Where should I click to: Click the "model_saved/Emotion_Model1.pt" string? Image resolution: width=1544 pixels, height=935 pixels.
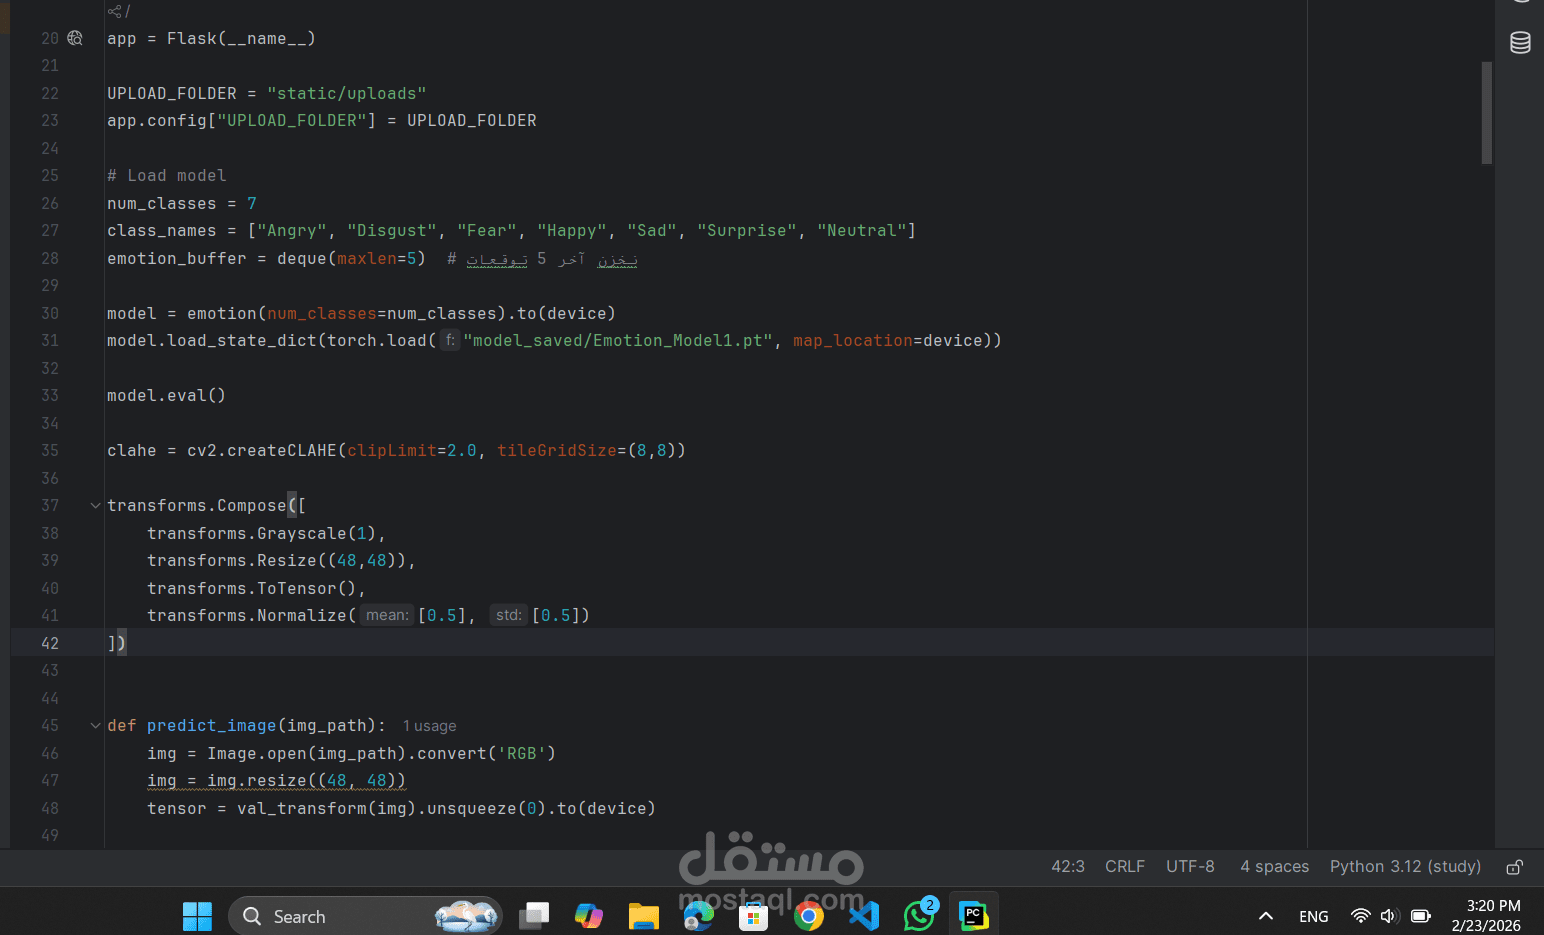point(617,341)
